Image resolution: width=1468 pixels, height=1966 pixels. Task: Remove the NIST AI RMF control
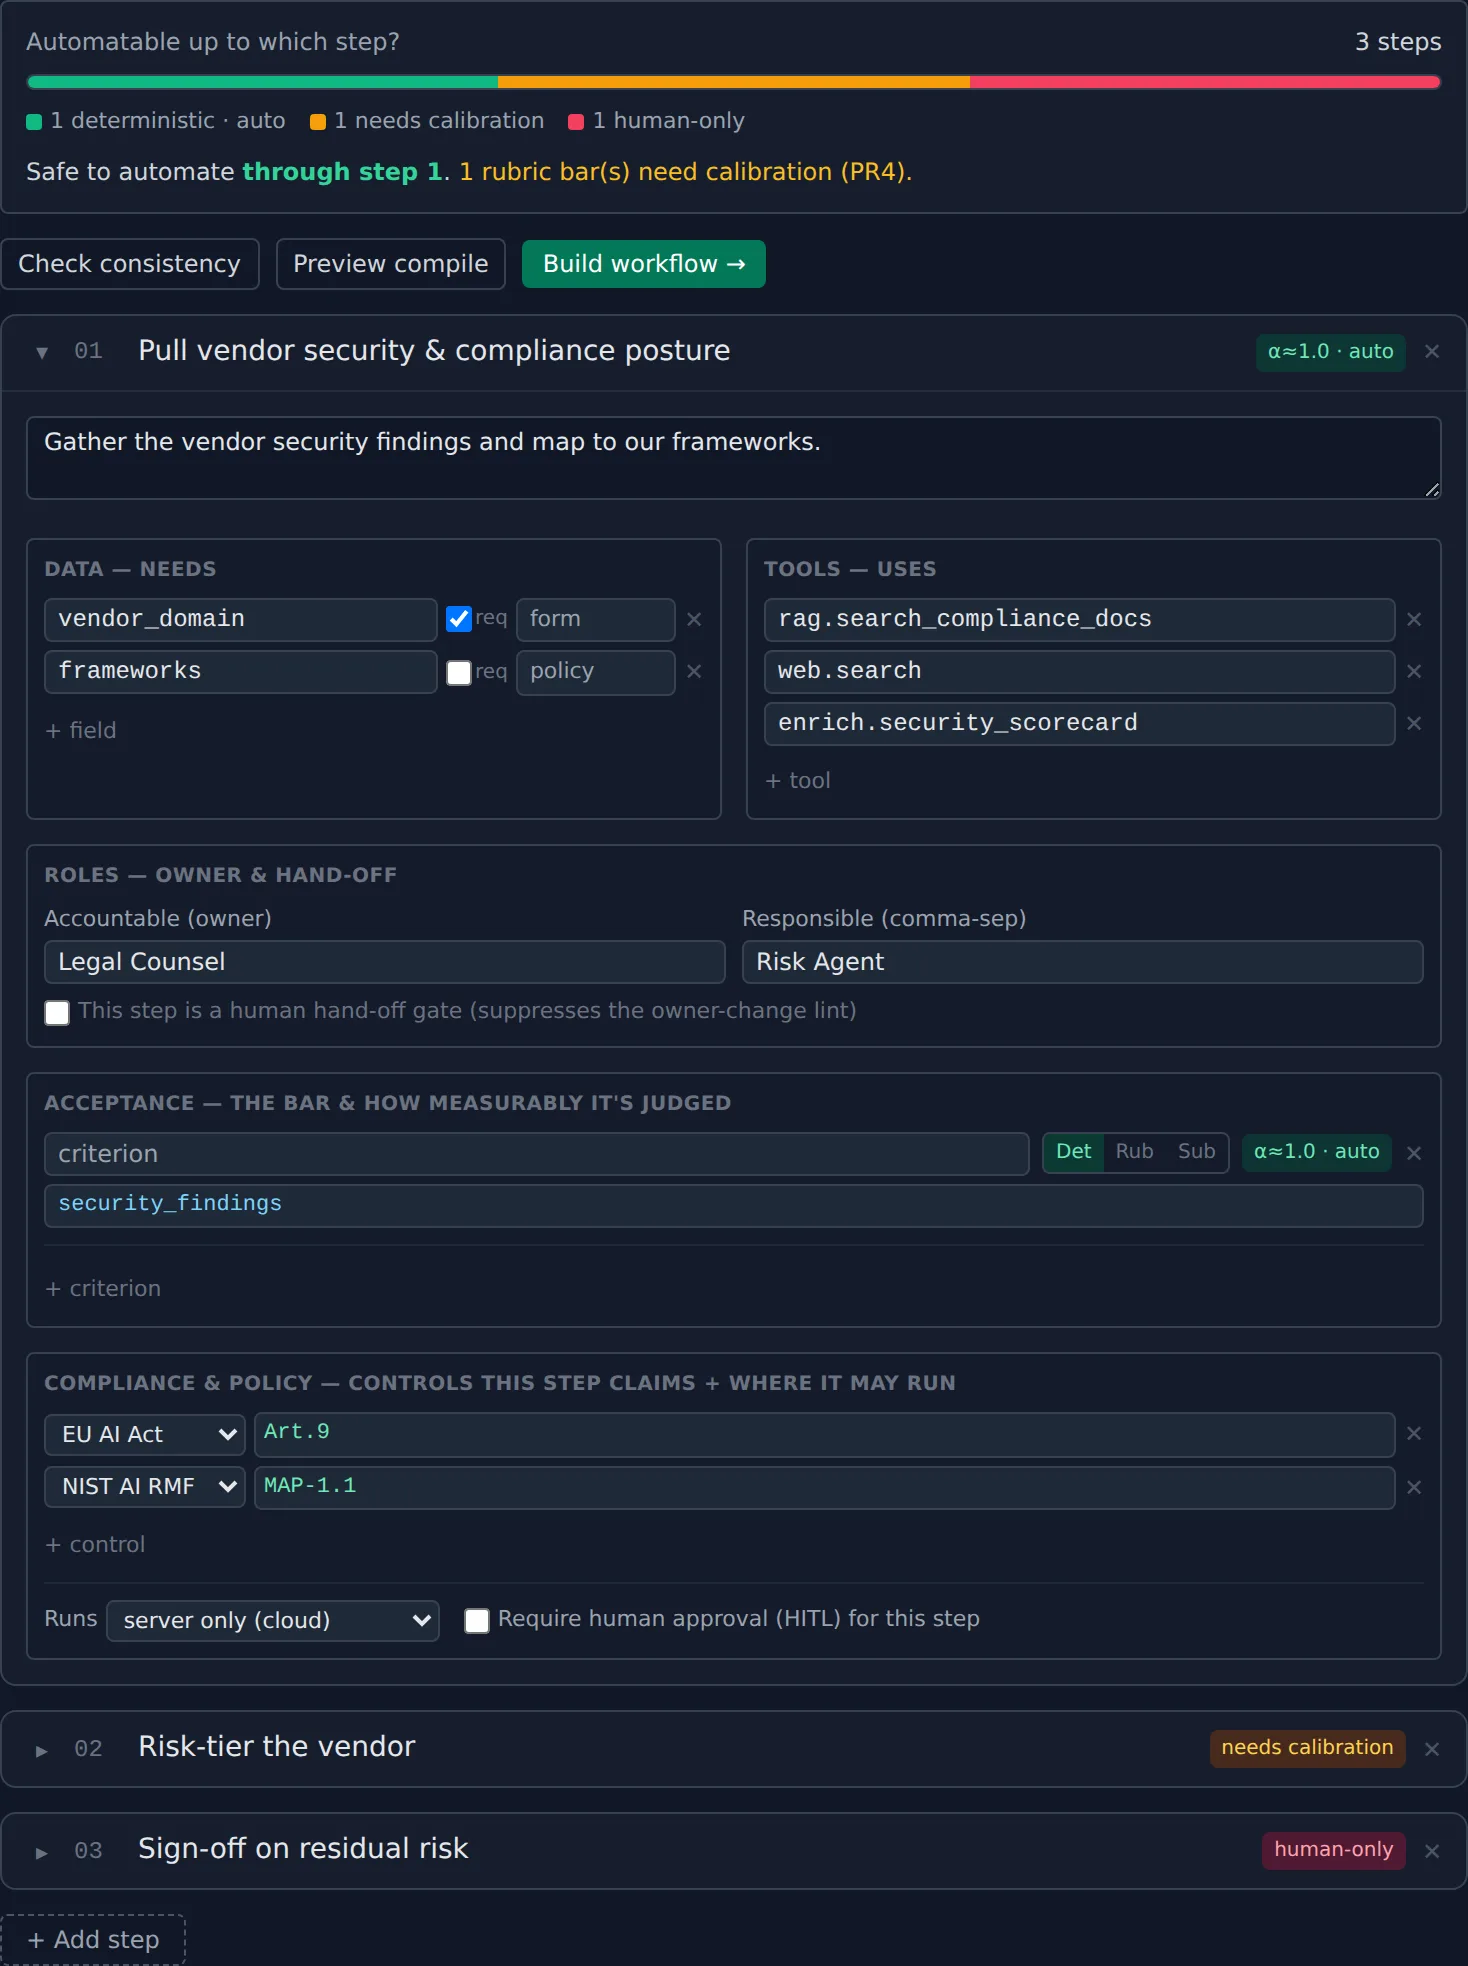coord(1414,1488)
